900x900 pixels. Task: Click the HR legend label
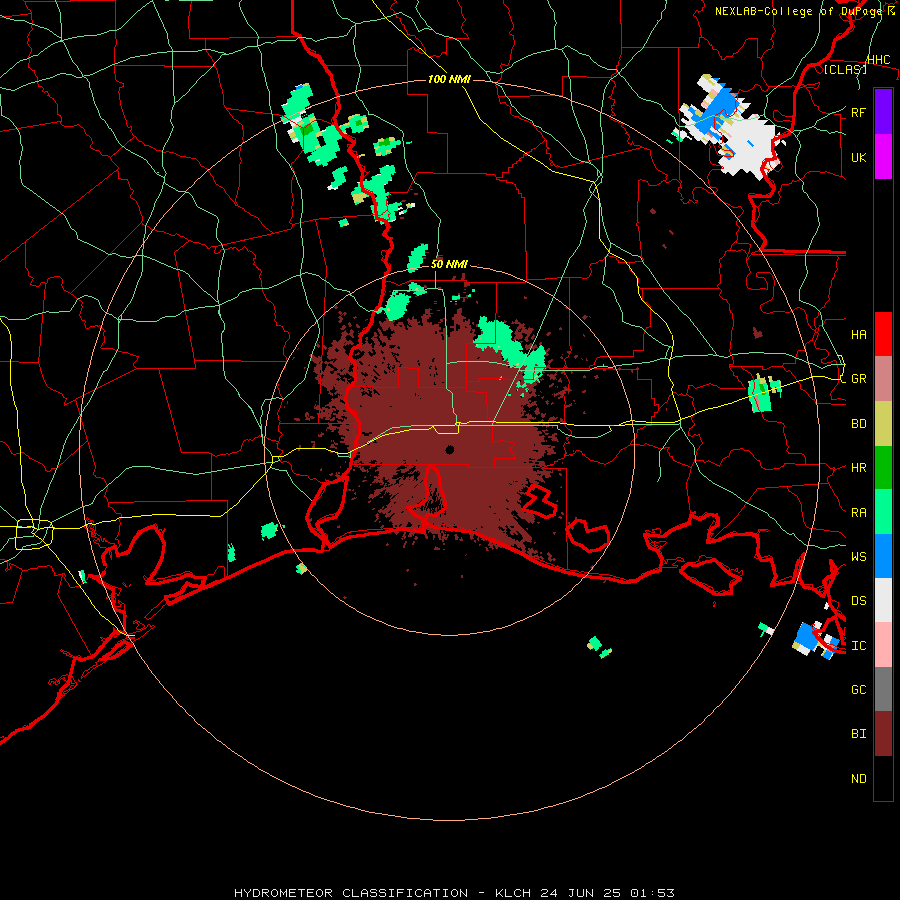pos(858,468)
